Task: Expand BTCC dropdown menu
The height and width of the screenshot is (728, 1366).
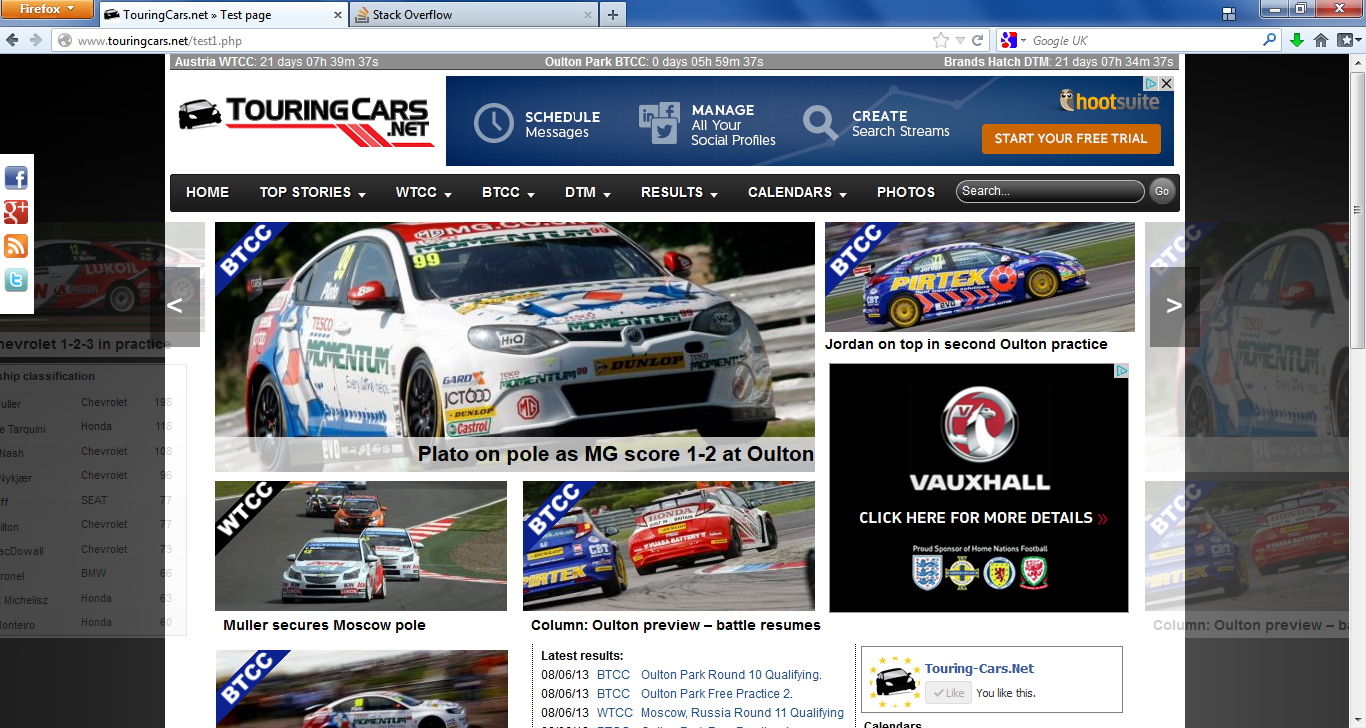Action: pyautogui.click(x=508, y=192)
